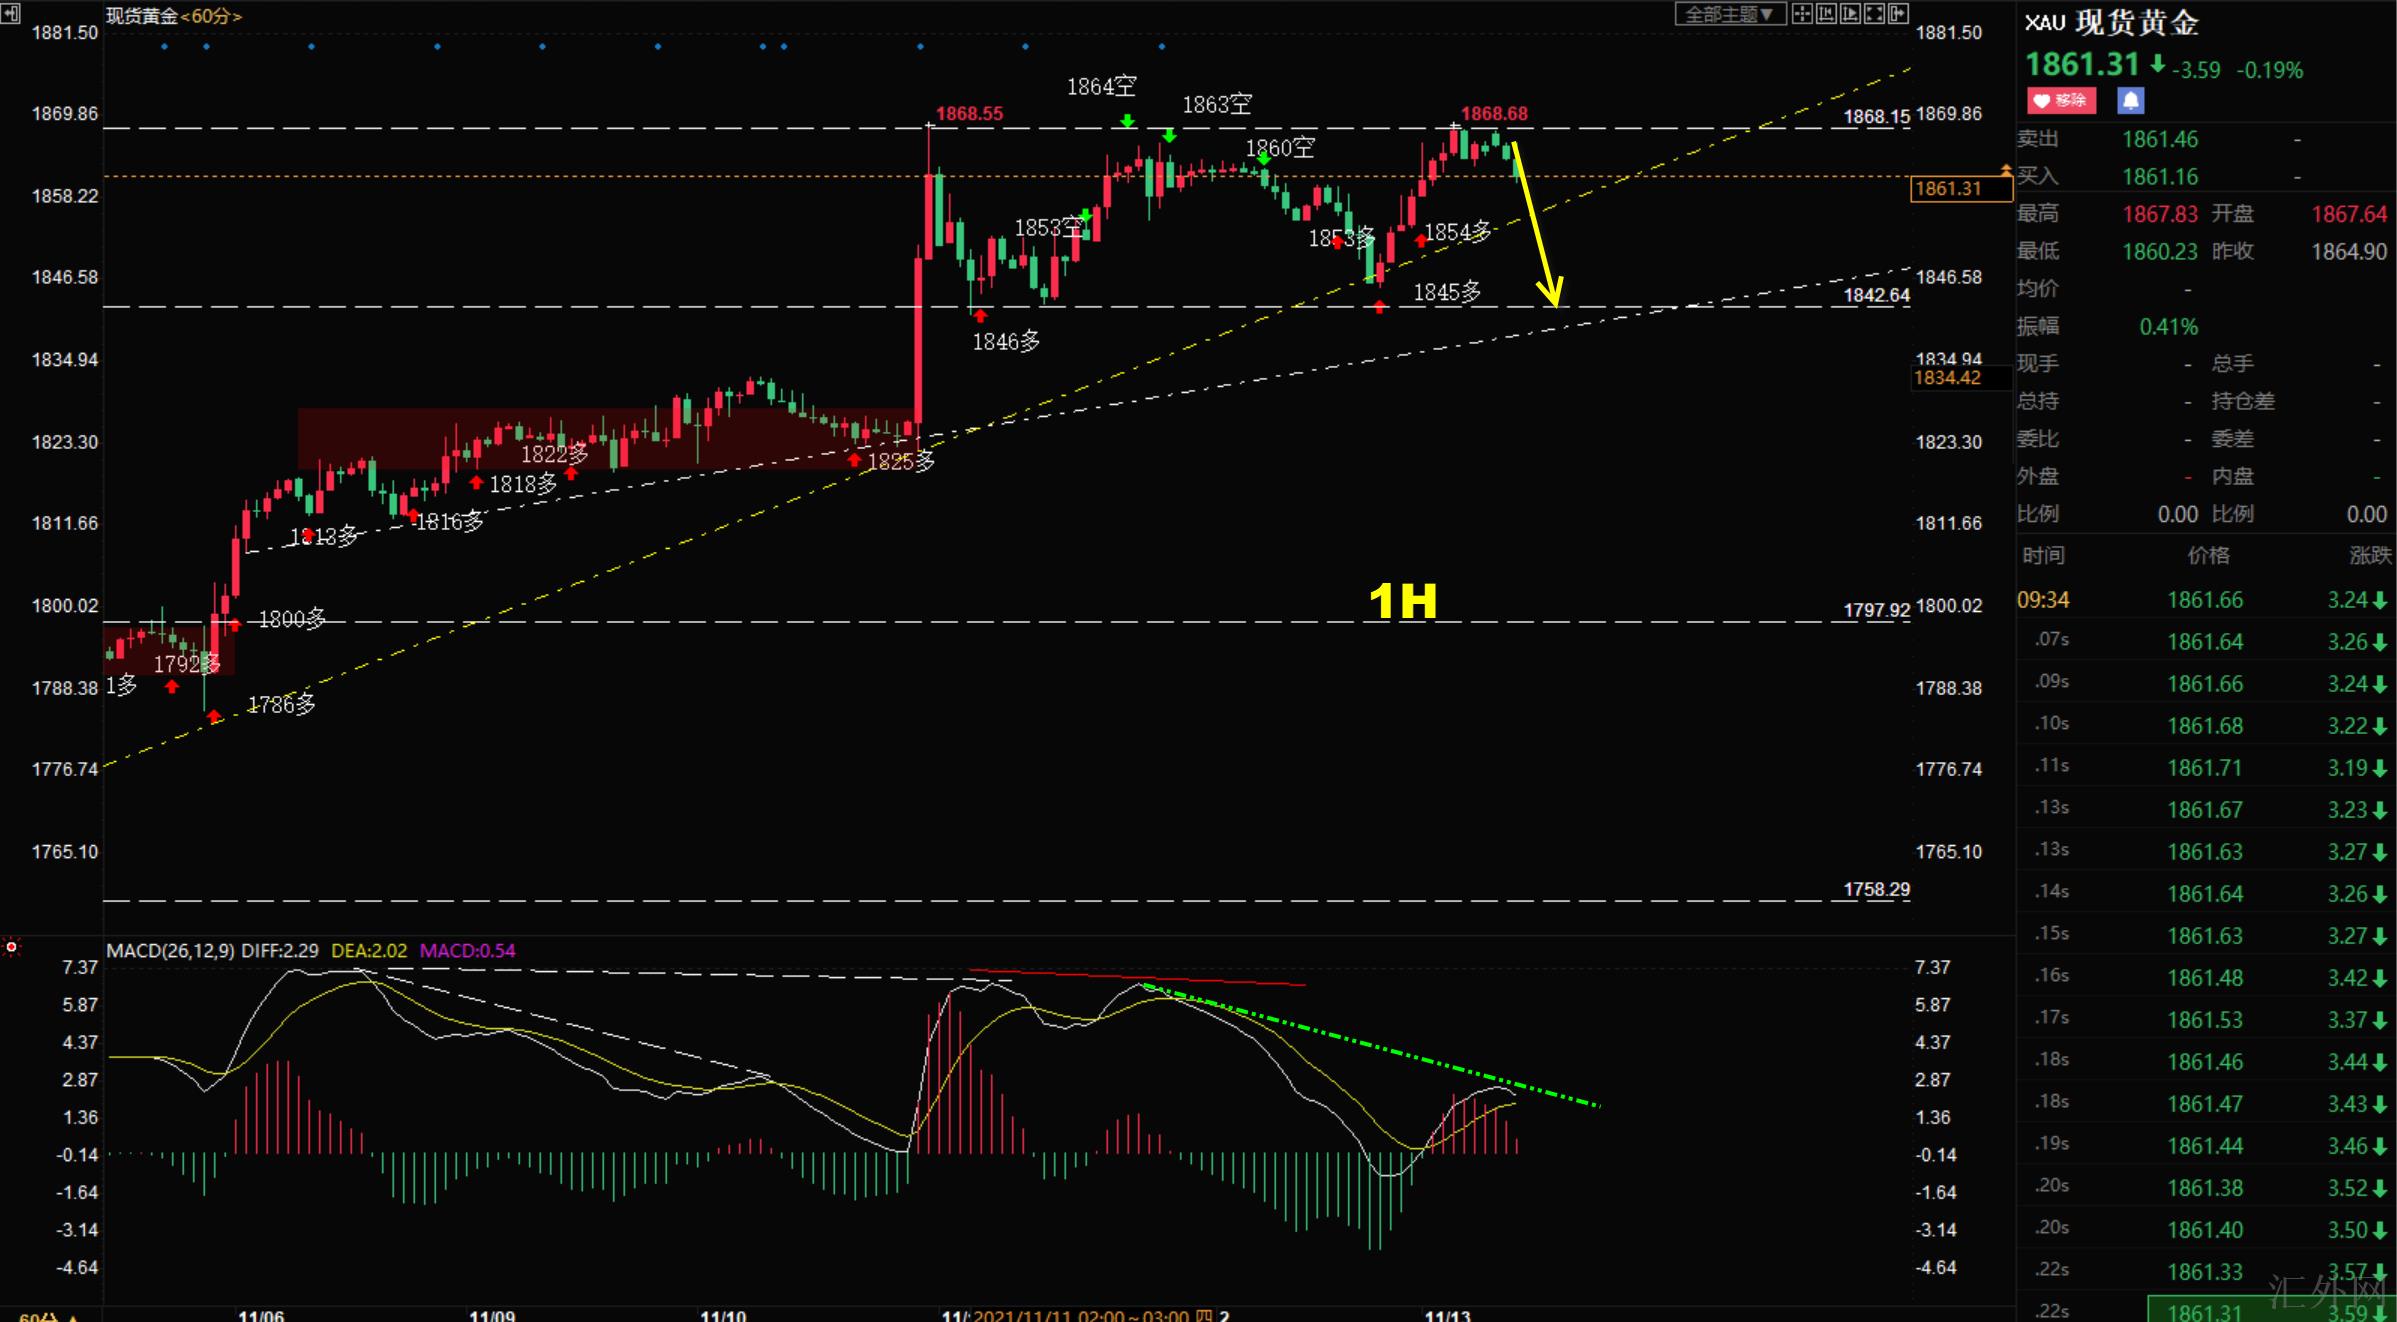Screen dimensions: 2397x1322
Task: Click the 买入 price 1861.16
Action: 2160,177
